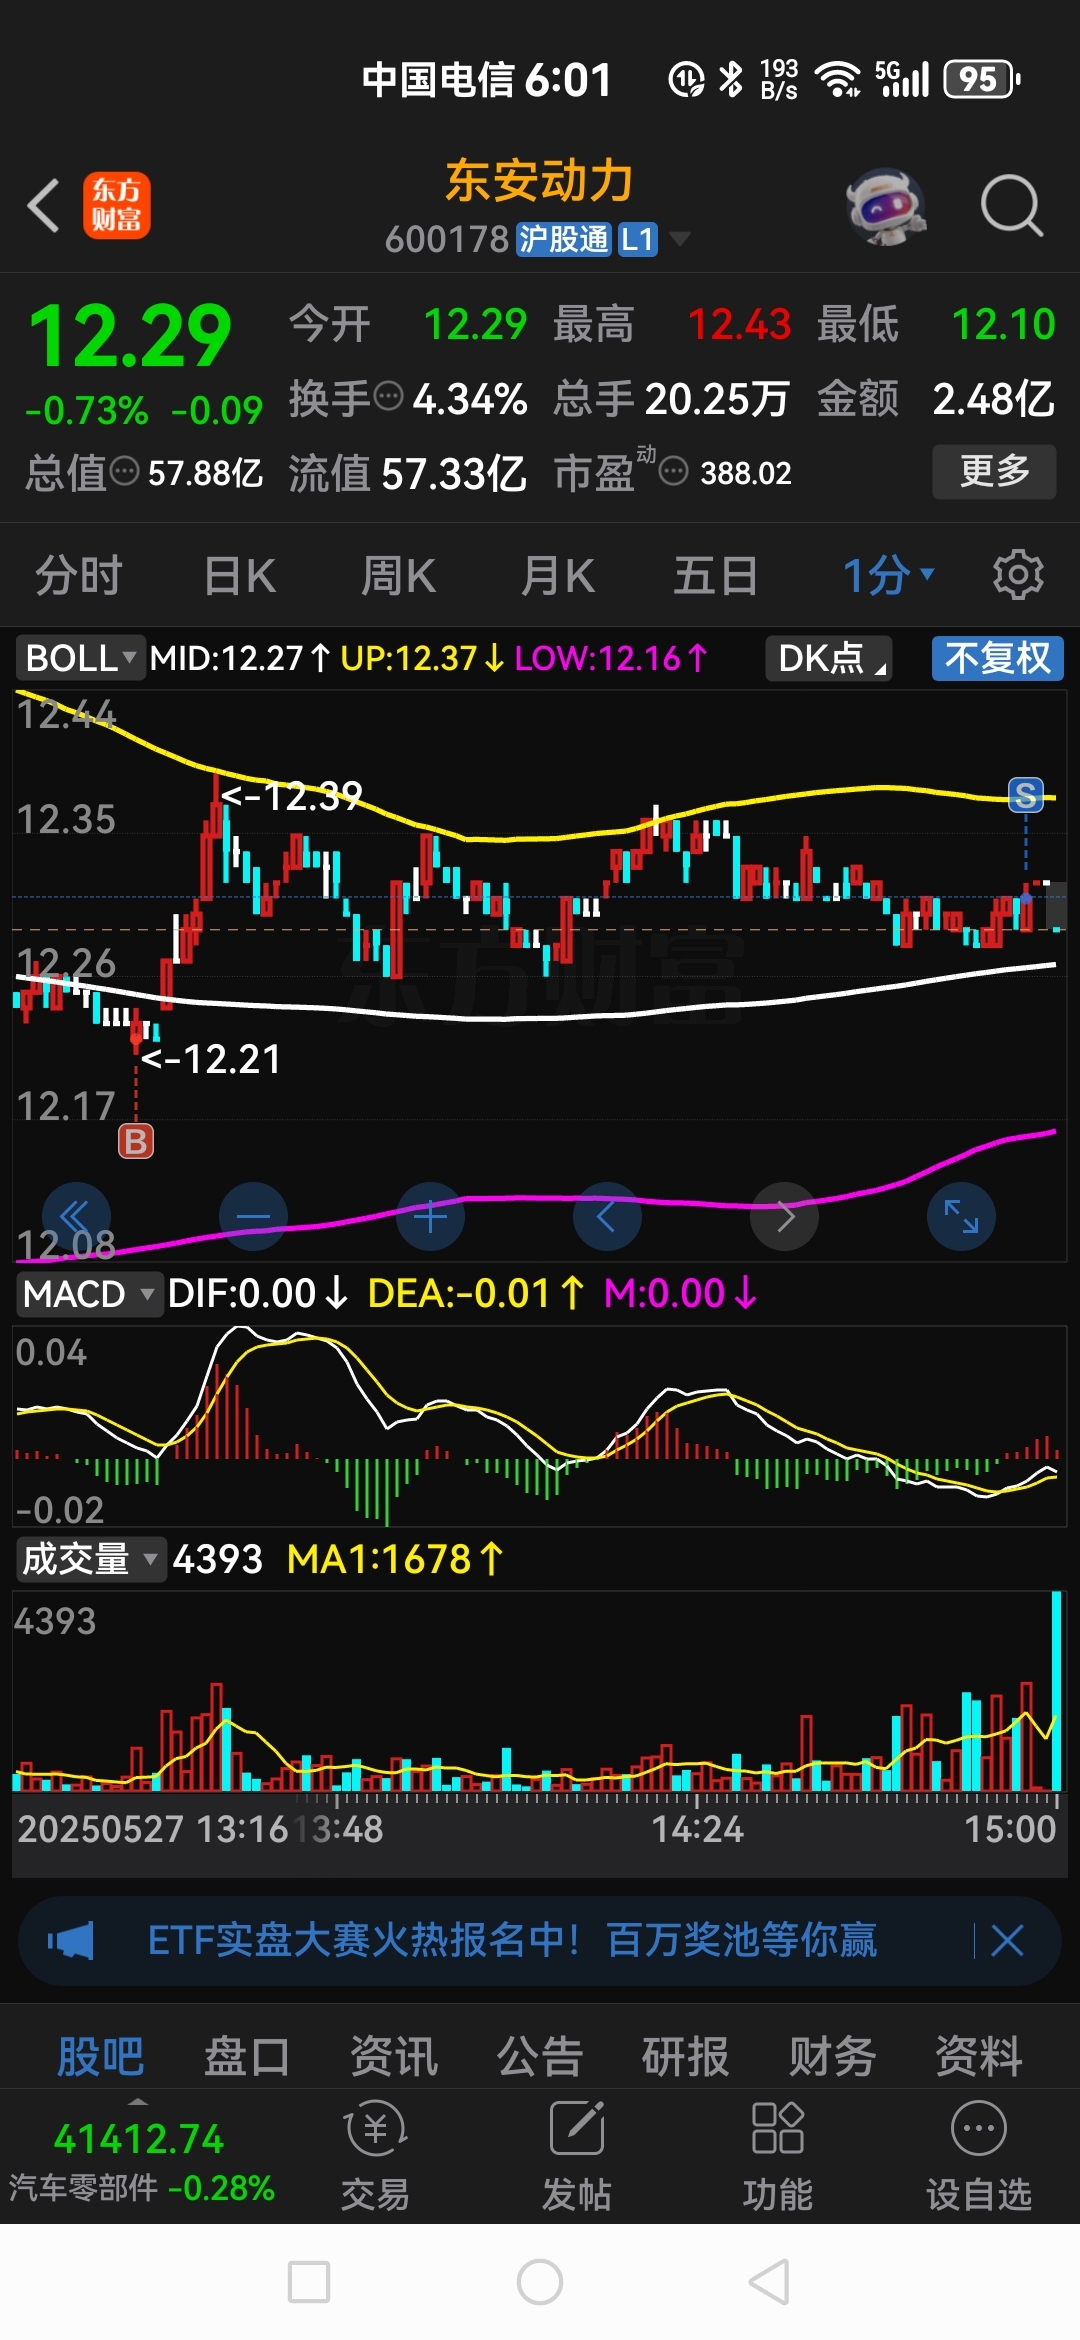The image size is (1080, 2340).
Task: Tap 流值 57.33亿 value
Action: pyautogui.click(x=453, y=473)
